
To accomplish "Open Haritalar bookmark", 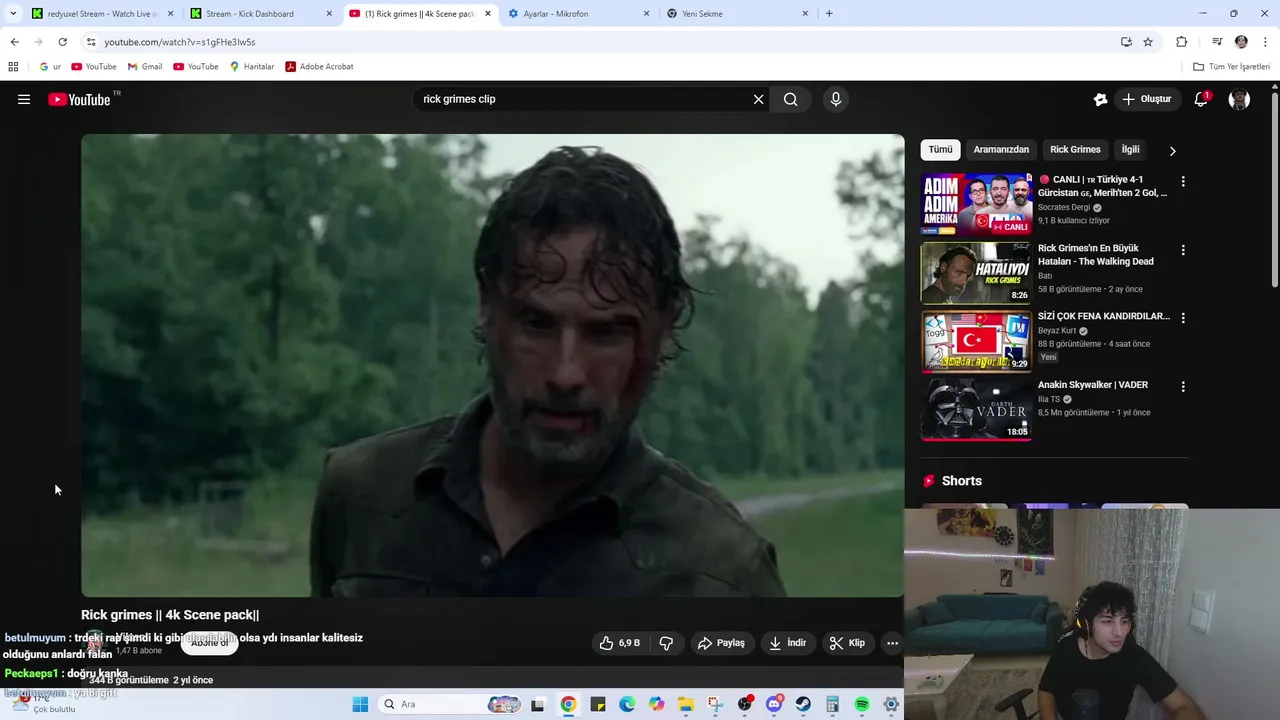I will pyautogui.click(x=252, y=66).
